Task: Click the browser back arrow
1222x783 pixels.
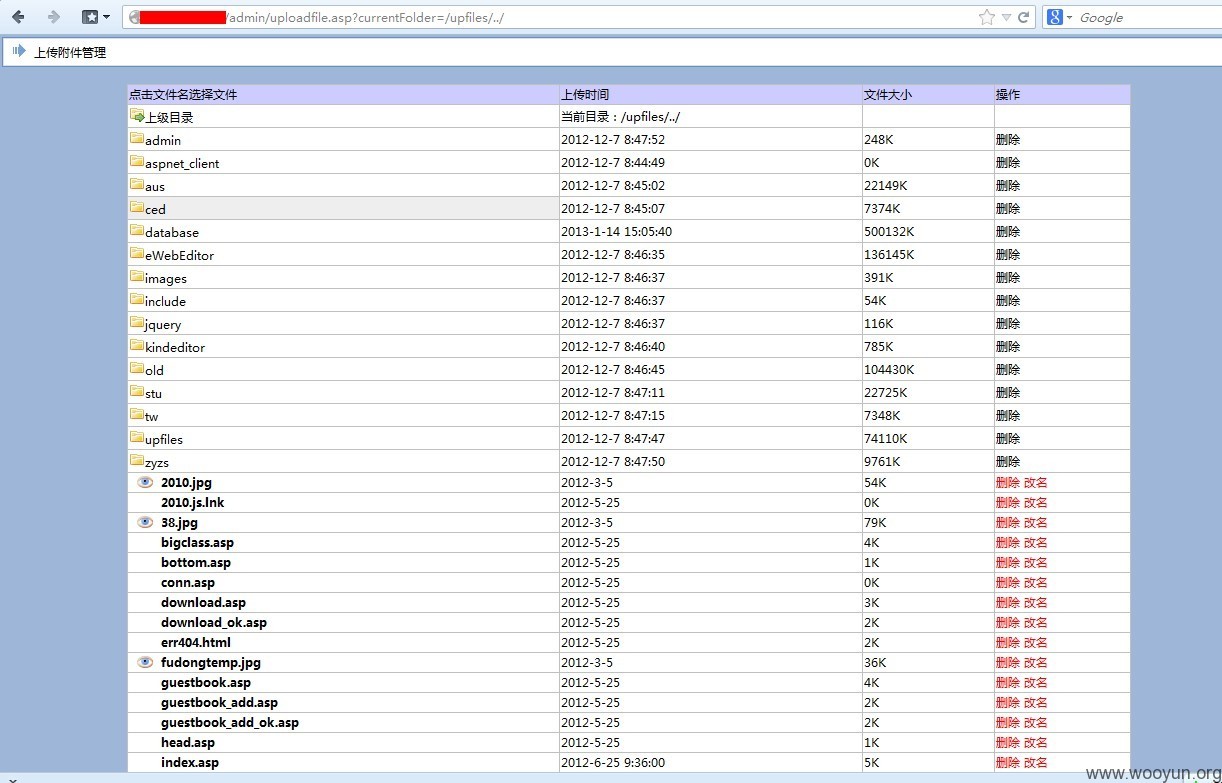Action: click(18, 17)
